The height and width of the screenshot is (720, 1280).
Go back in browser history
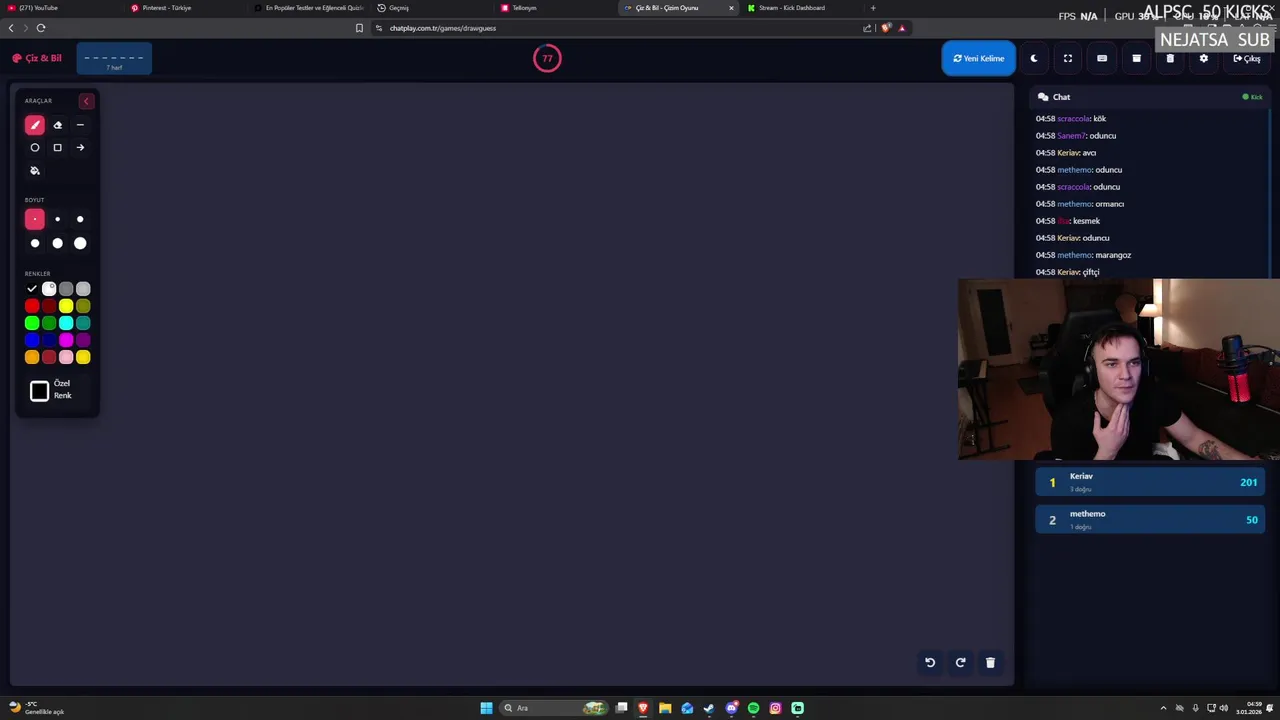[x=11, y=28]
